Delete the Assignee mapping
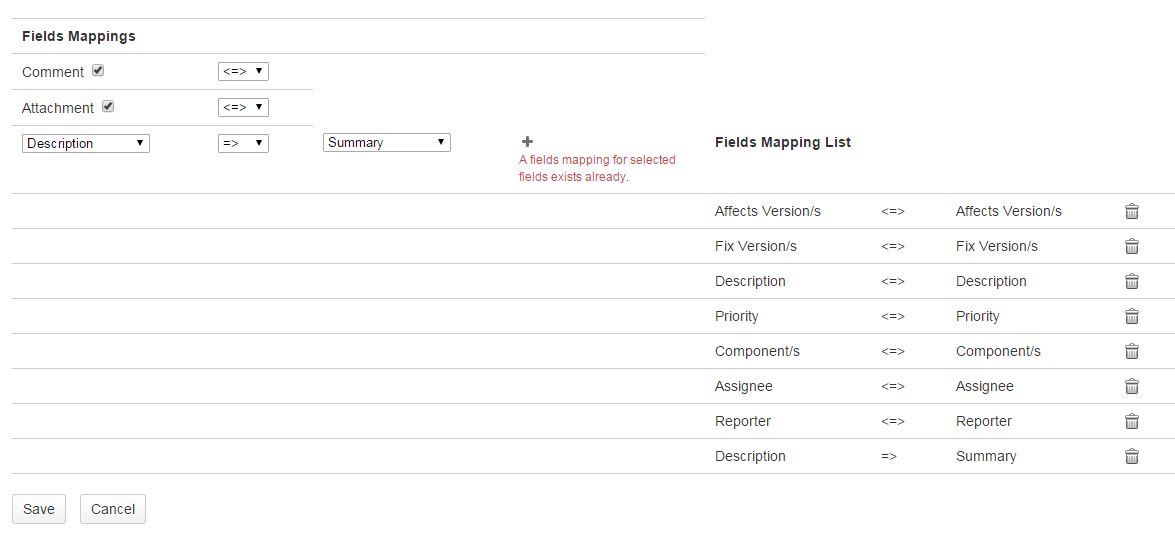 [x=1132, y=386]
